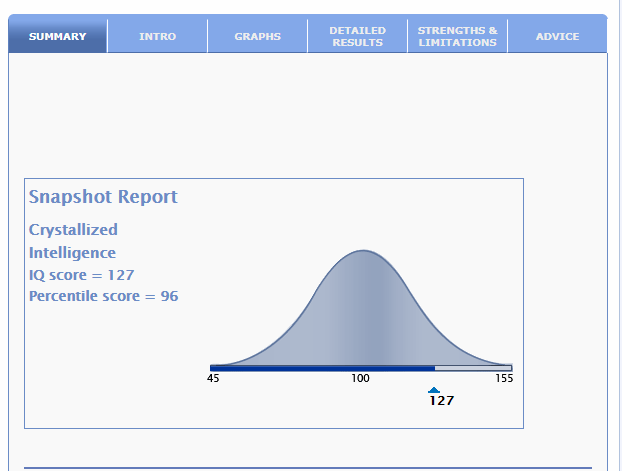This screenshot has height=471, width=622.
Task: Click the dark blue filled score bar
Action: (x=322, y=368)
